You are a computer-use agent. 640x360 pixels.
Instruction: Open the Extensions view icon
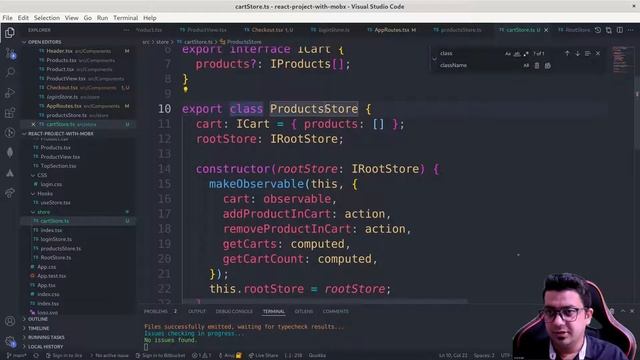pos(10,113)
